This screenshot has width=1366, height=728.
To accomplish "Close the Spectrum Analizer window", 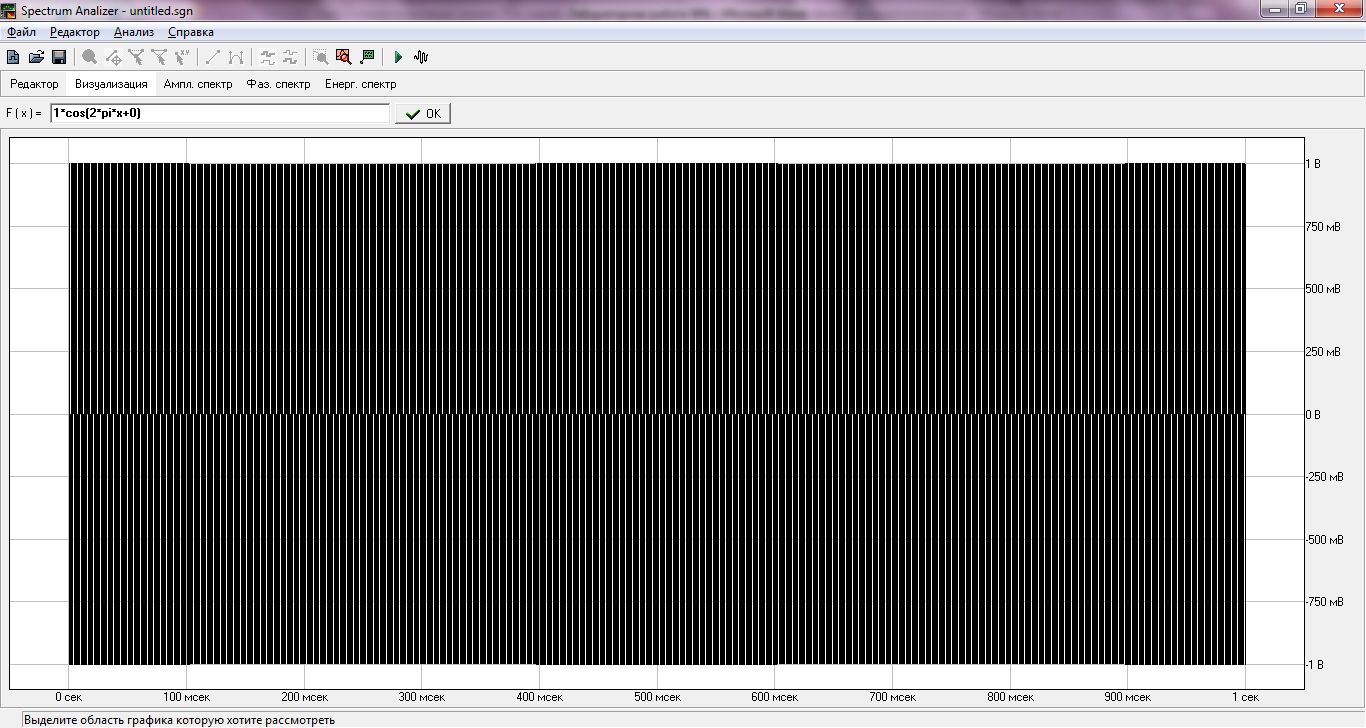I will [x=1337, y=9].
